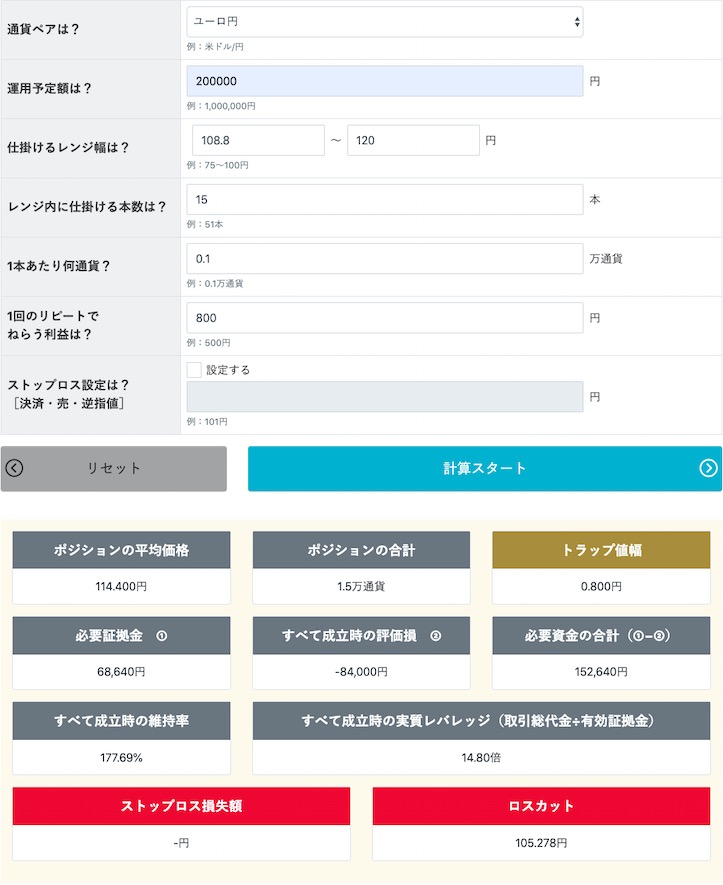The height and width of the screenshot is (885, 723).
Task: Click the disabled stop loss value field
Action: [384, 397]
